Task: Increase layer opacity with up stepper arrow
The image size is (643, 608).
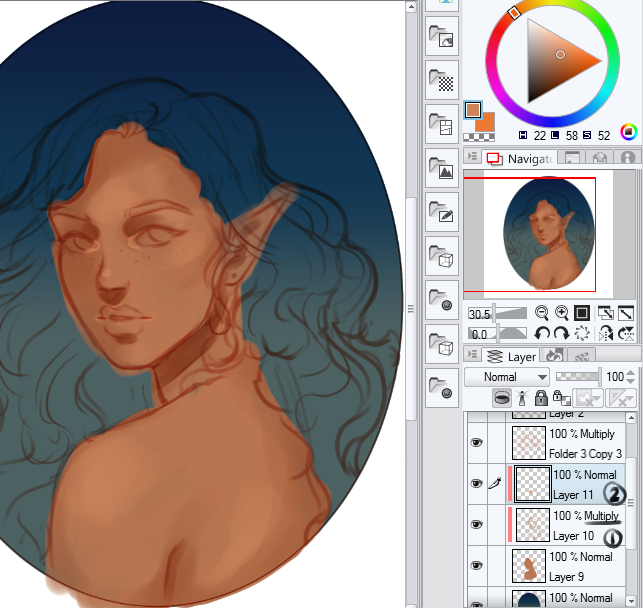Action: [632, 373]
